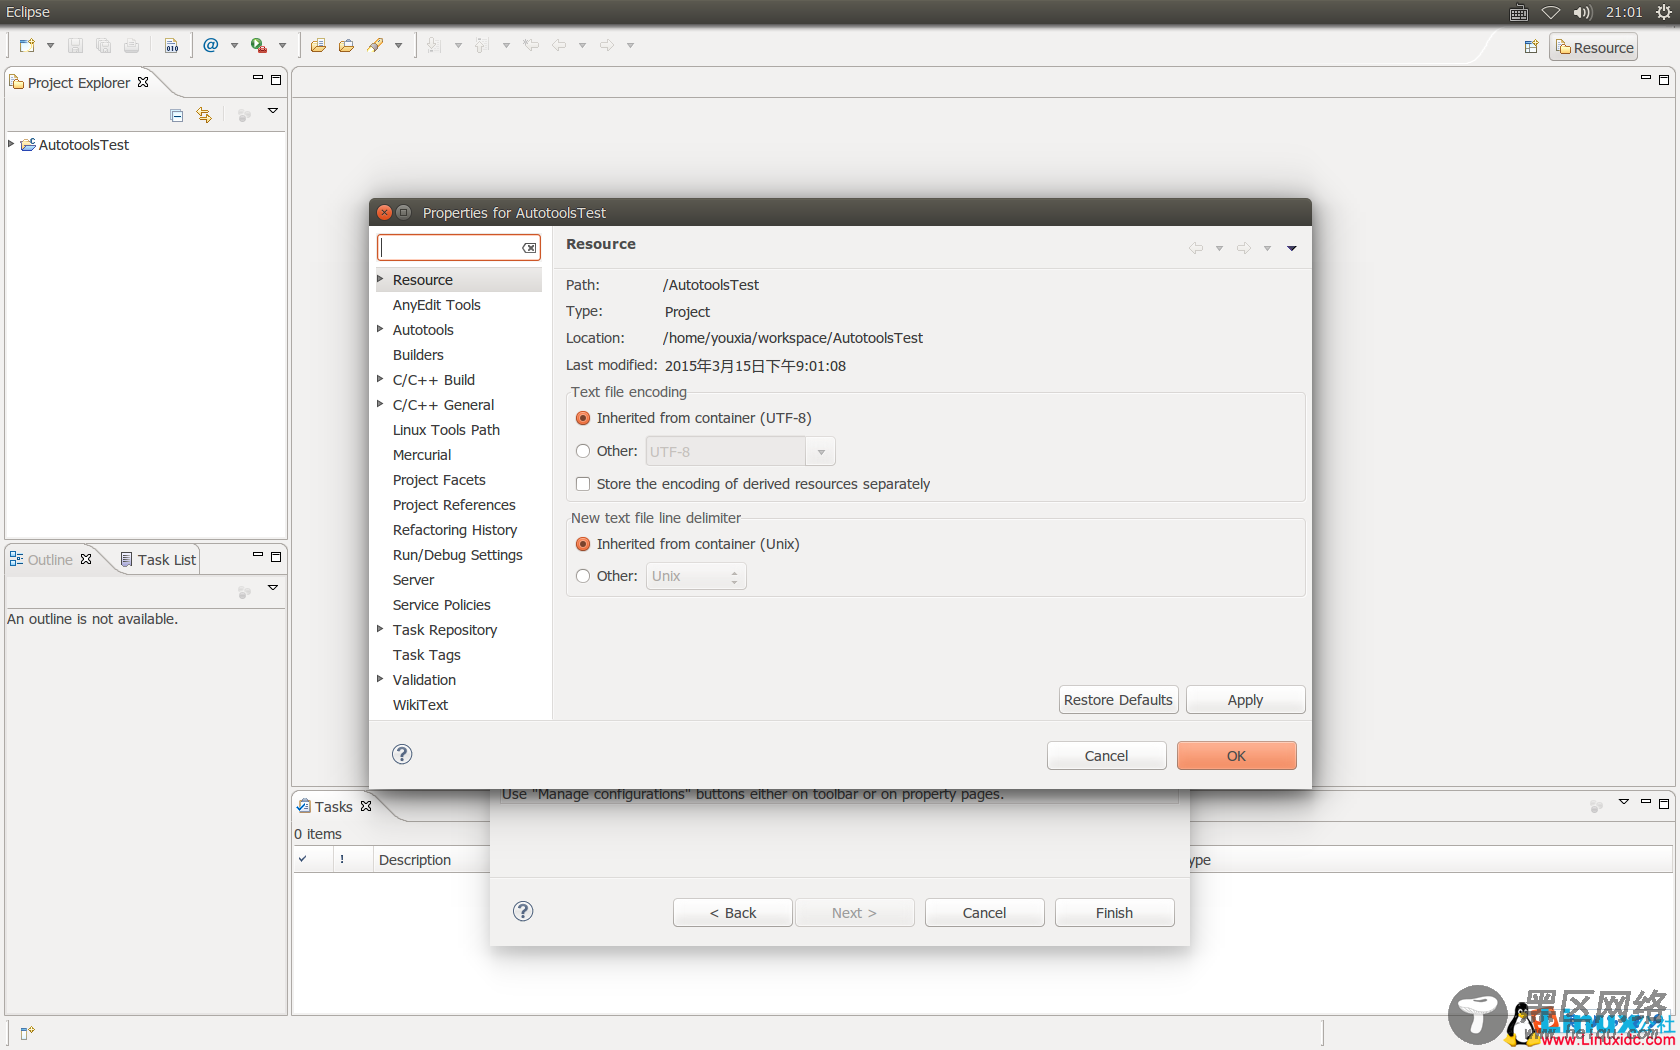Open dropdown next to the @ icon
This screenshot has height=1050, width=1680.
[234, 46]
